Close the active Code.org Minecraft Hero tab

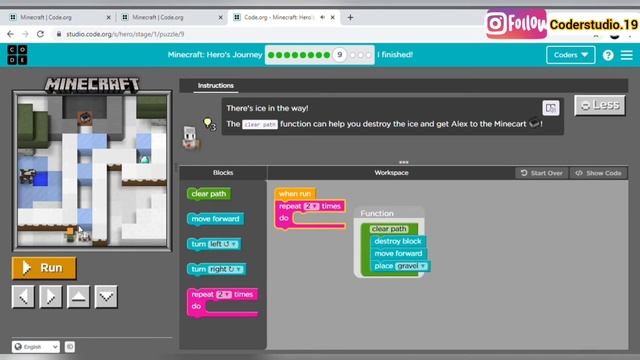click(x=333, y=18)
